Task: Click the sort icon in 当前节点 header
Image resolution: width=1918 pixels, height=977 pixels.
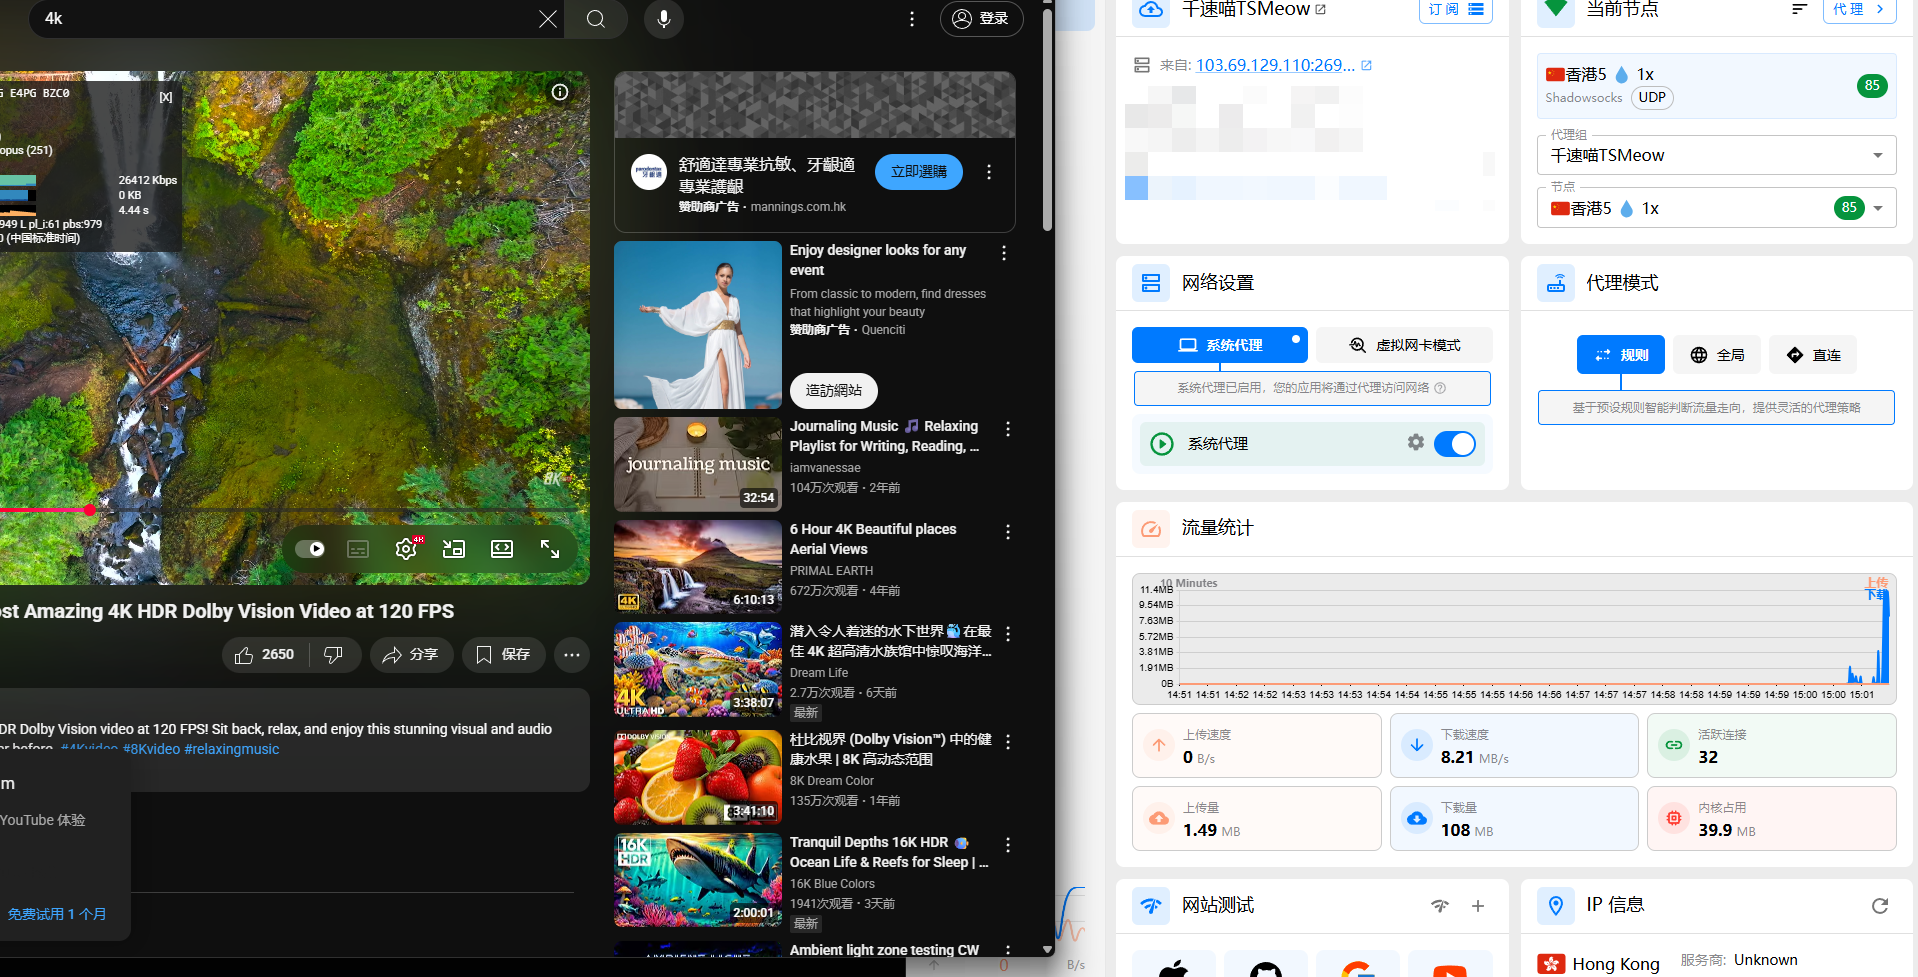Action: point(1800,9)
